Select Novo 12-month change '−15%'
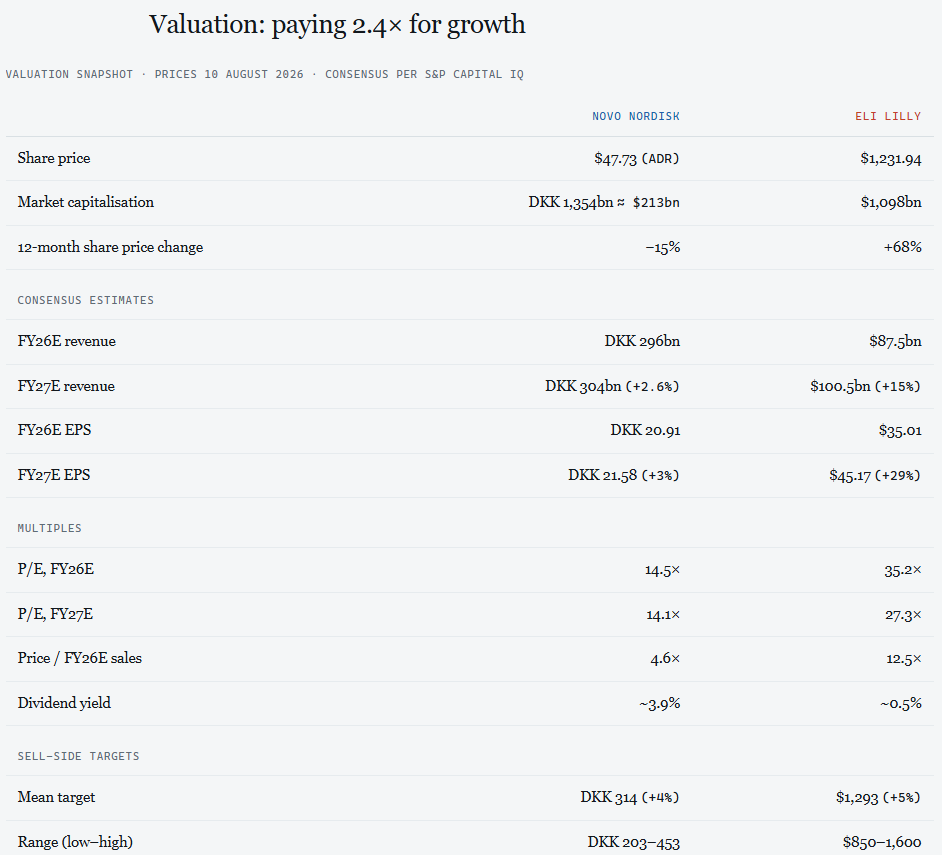Viewport: 942px width, 855px height. point(663,248)
